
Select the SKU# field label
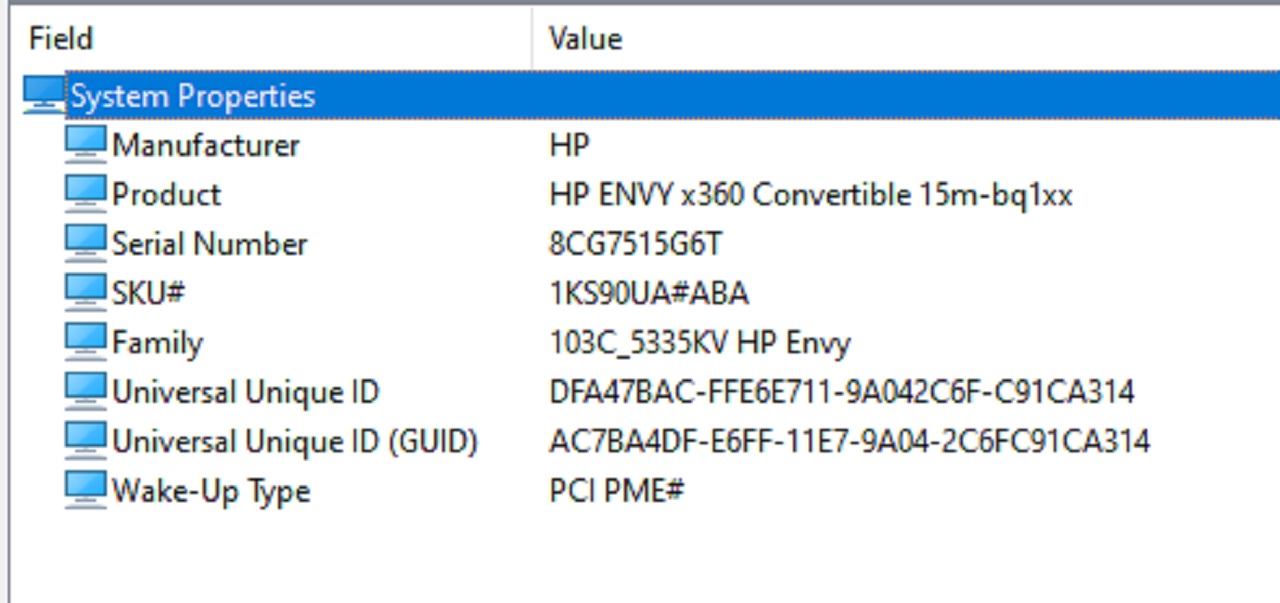[x=149, y=293]
